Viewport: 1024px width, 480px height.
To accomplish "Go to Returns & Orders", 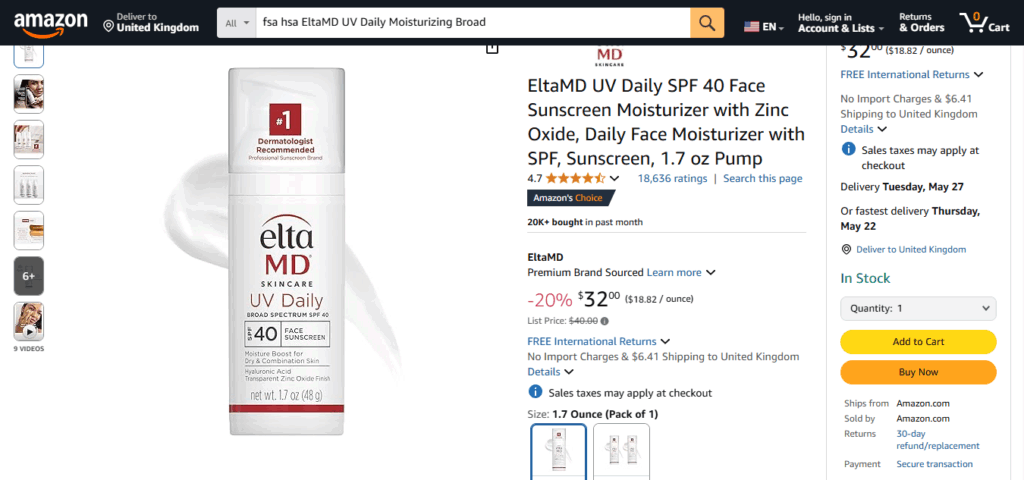I will pyautogui.click(x=921, y=23).
